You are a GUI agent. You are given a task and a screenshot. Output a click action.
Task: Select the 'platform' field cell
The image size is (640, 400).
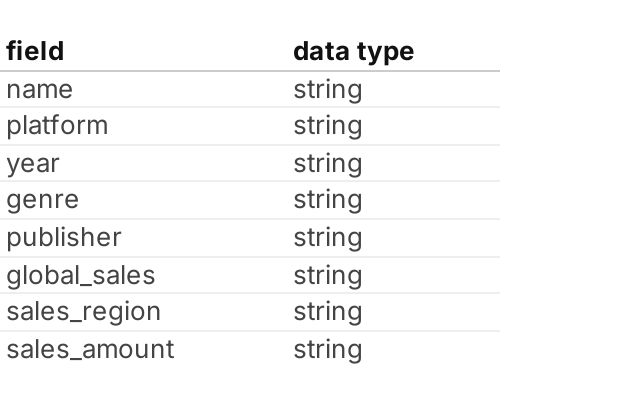pos(57,126)
